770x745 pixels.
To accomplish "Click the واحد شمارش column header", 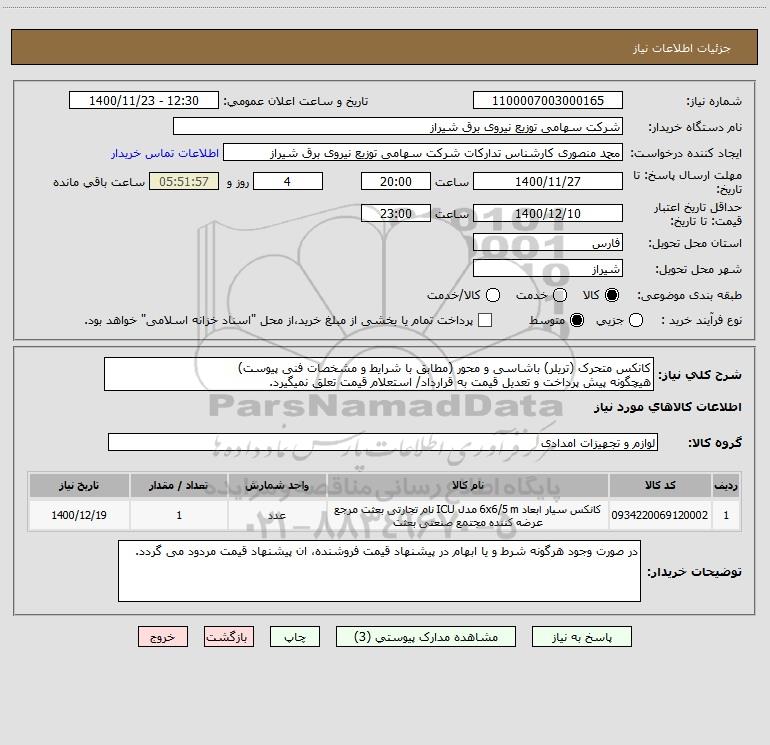I will click(x=277, y=485).
